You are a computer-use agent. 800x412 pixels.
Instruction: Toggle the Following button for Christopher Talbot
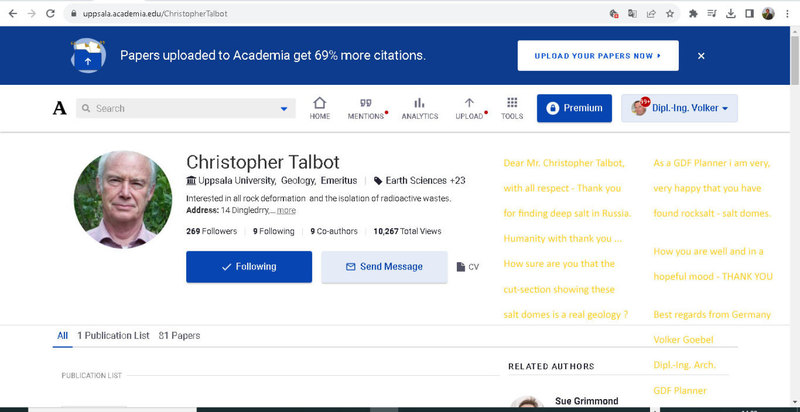(x=249, y=267)
